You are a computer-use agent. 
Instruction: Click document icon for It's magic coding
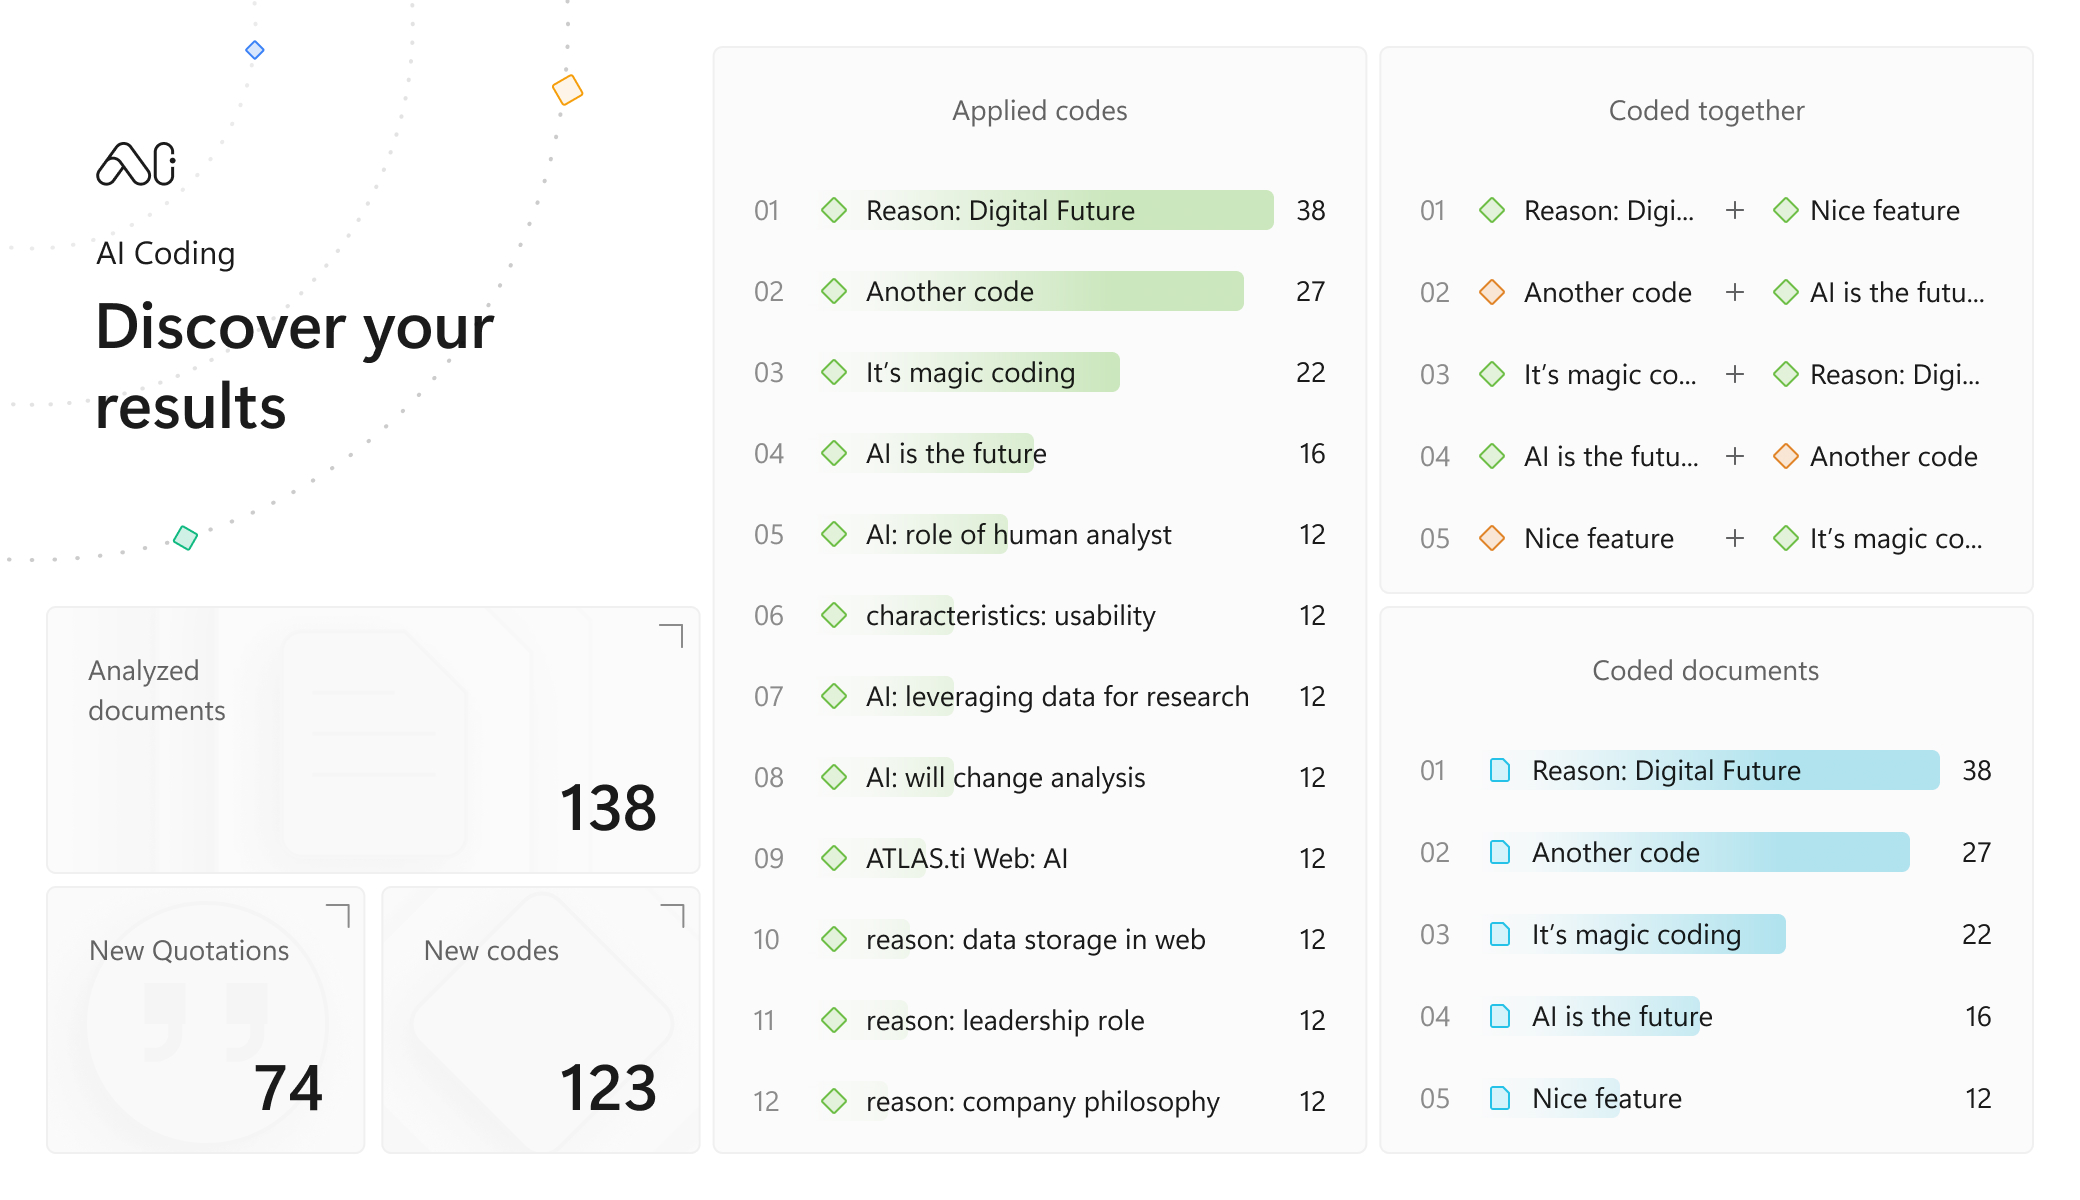(1500, 934)
